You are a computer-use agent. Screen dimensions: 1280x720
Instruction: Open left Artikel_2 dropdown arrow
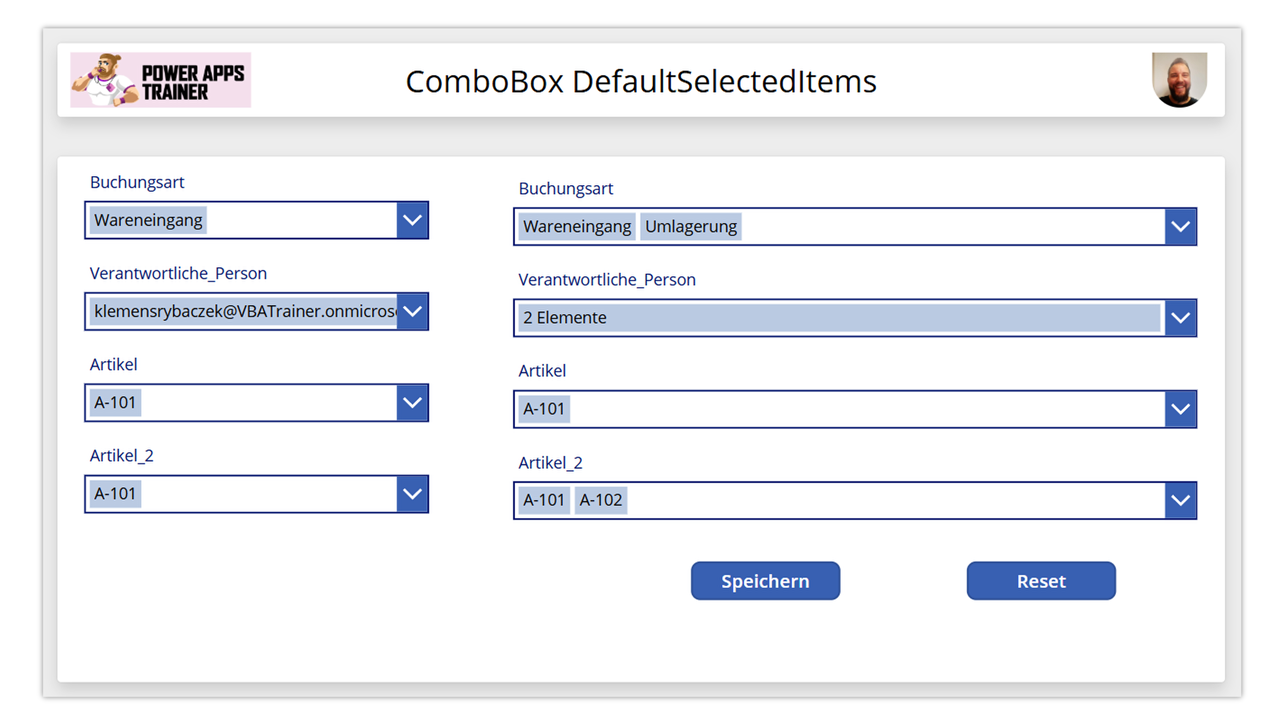click(412, 494)
